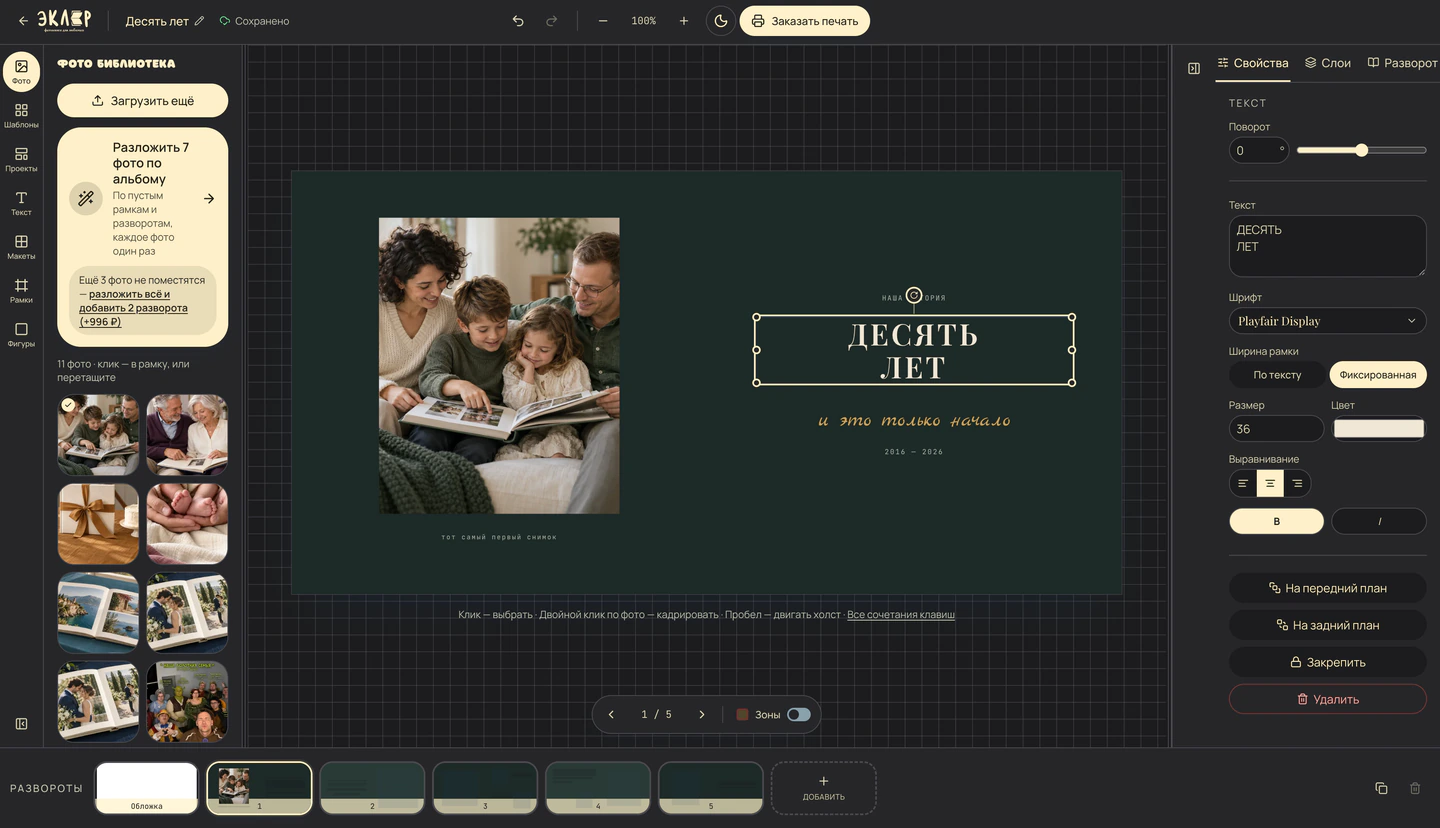Align text to the center
The image size is (1440, 828).
[1270, 484]
